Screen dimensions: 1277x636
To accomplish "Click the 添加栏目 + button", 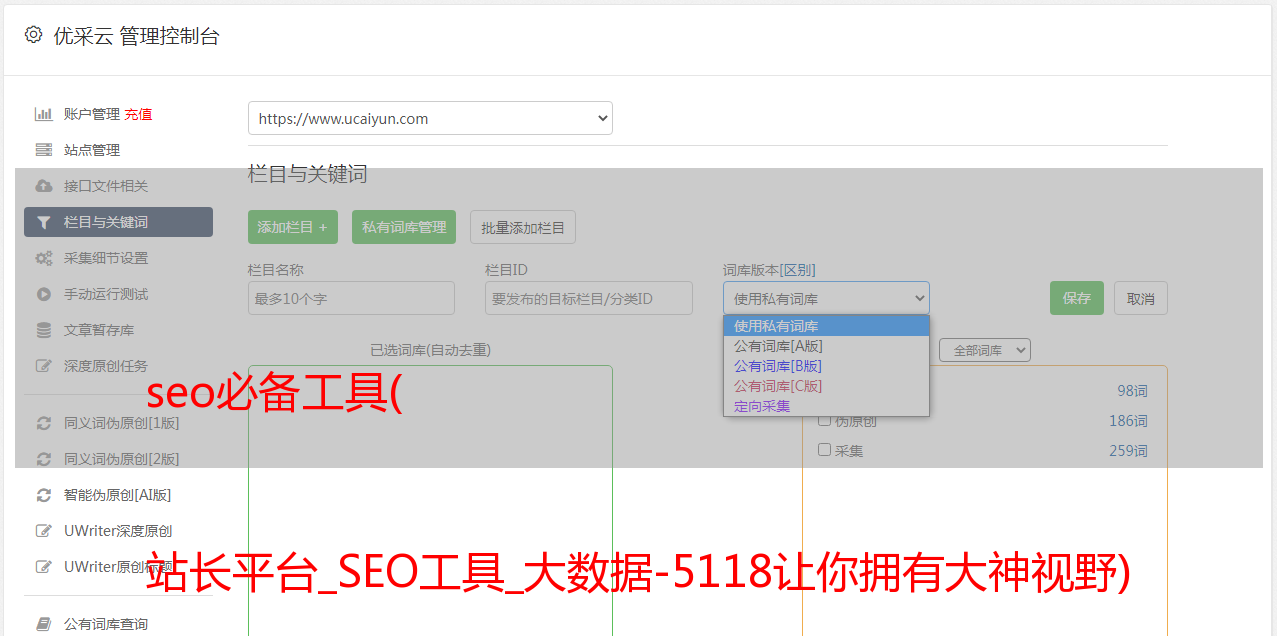I will tap(293, 227).
